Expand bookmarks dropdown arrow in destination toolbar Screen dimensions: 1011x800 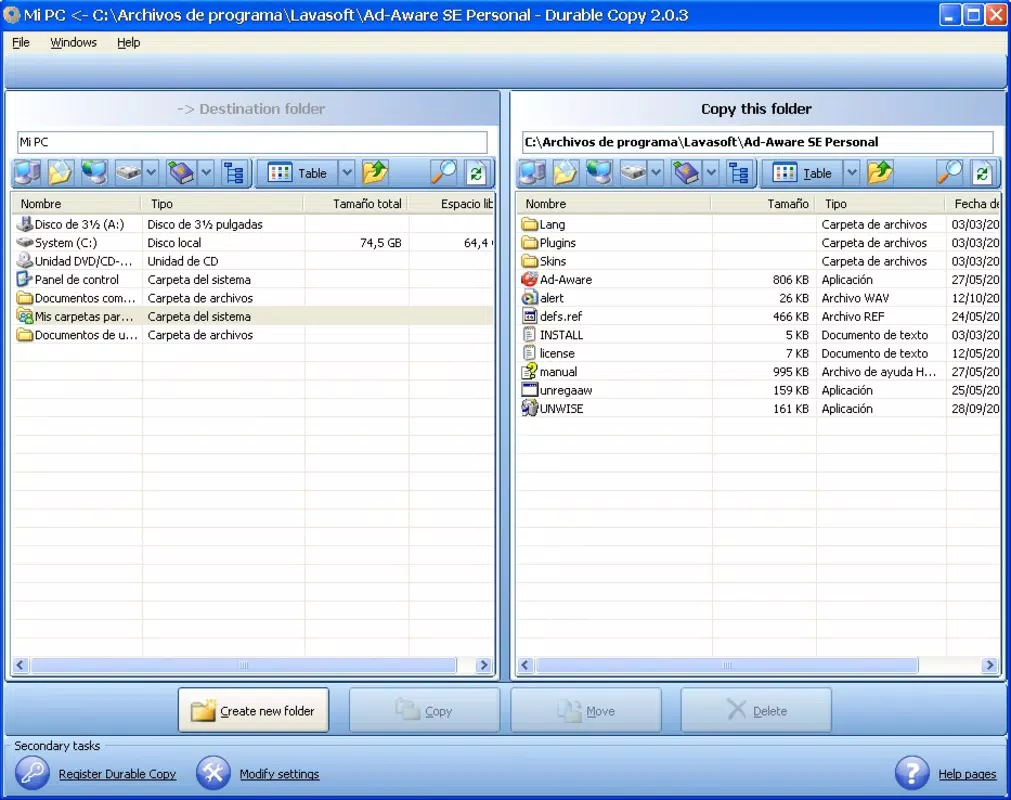point(206,173)
